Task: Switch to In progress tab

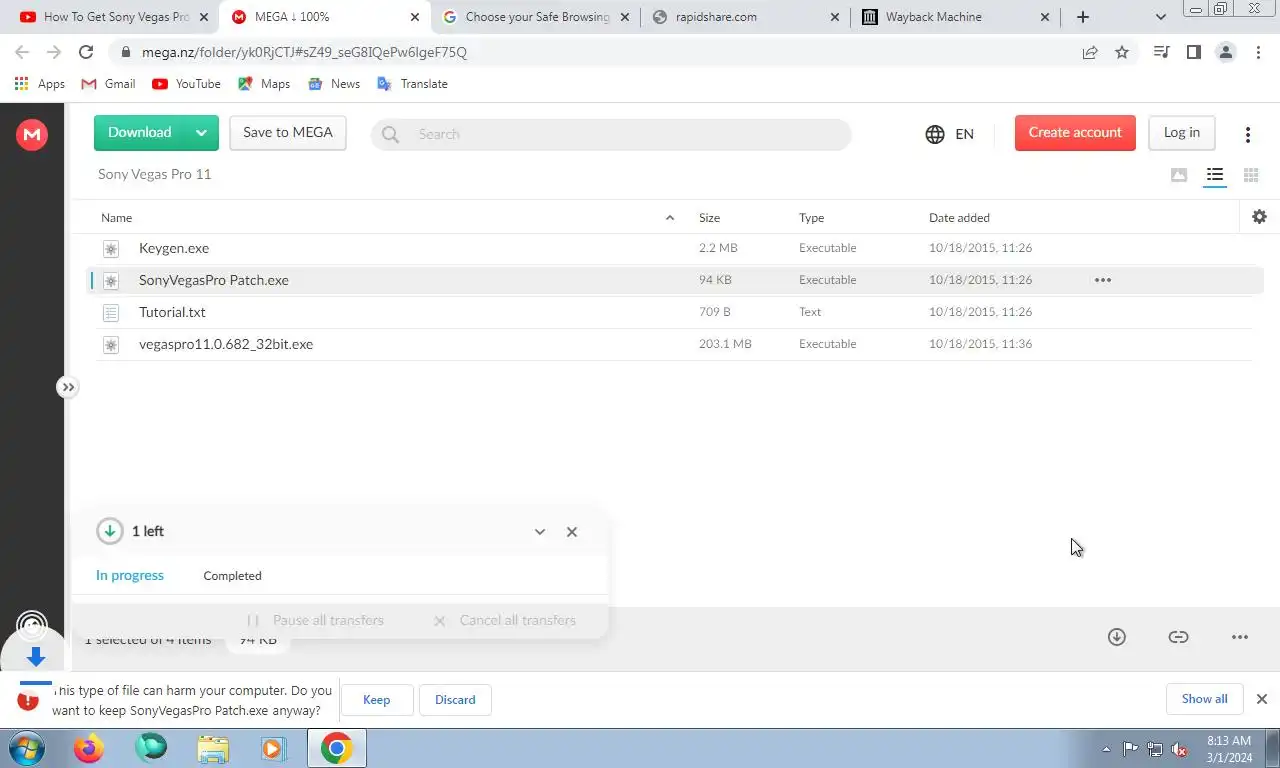Action: [130, 575]
